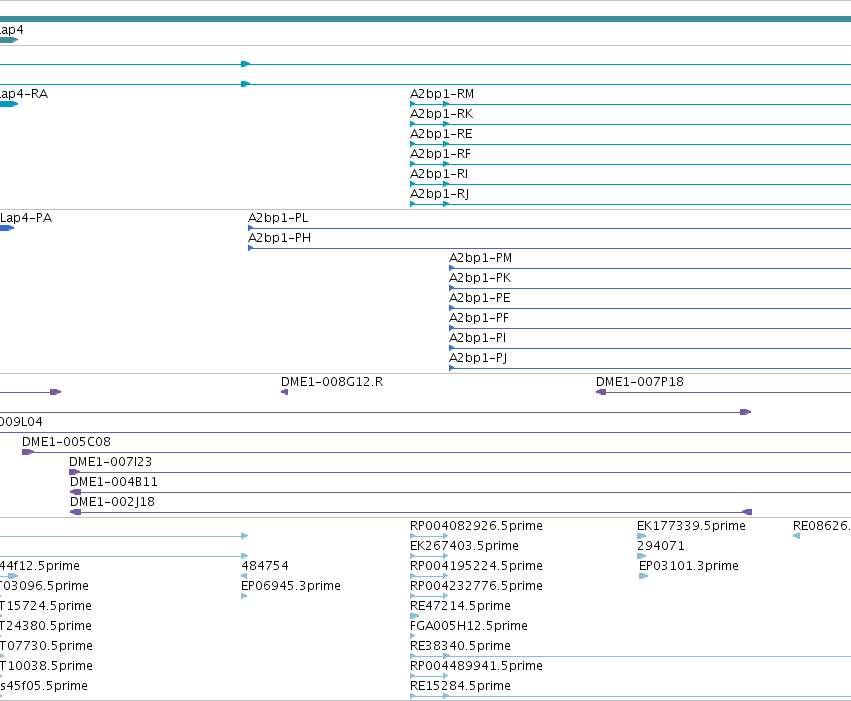Select the A2bp1-RK transcript label
Viewport: 851px width, 701px height.
pyautogui.click(x=441, y=114)
